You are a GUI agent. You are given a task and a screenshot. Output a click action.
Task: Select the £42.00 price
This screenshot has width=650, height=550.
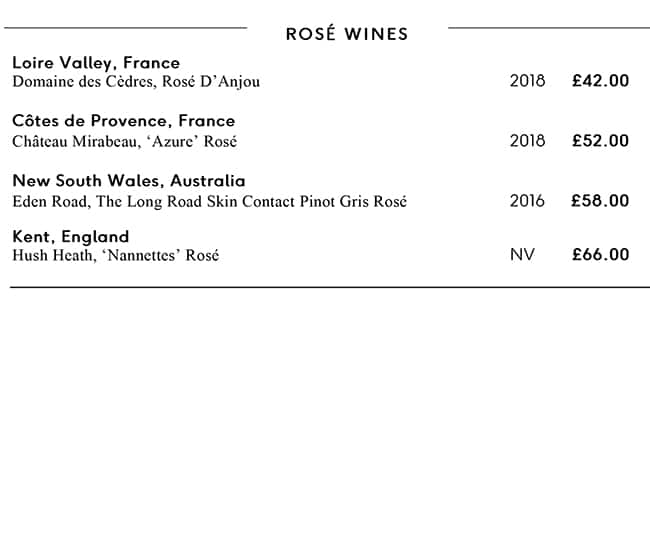pos(600,81)
